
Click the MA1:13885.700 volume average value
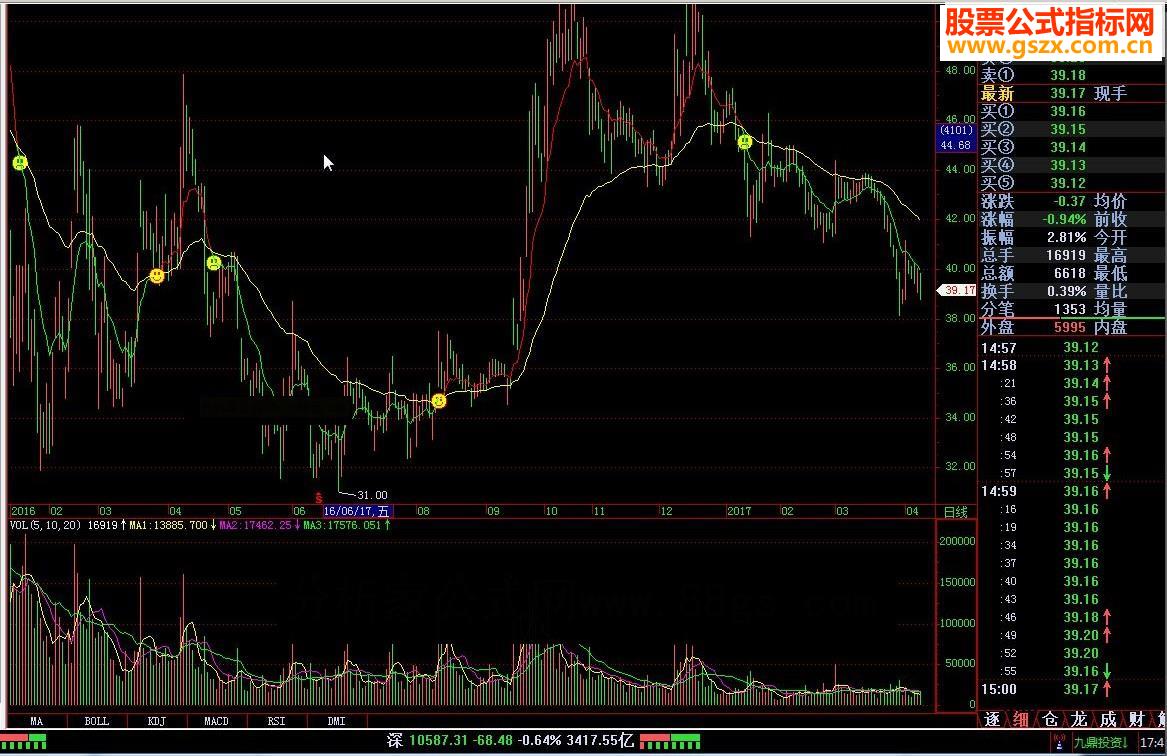pyautogui.click(x=168, y=525)
